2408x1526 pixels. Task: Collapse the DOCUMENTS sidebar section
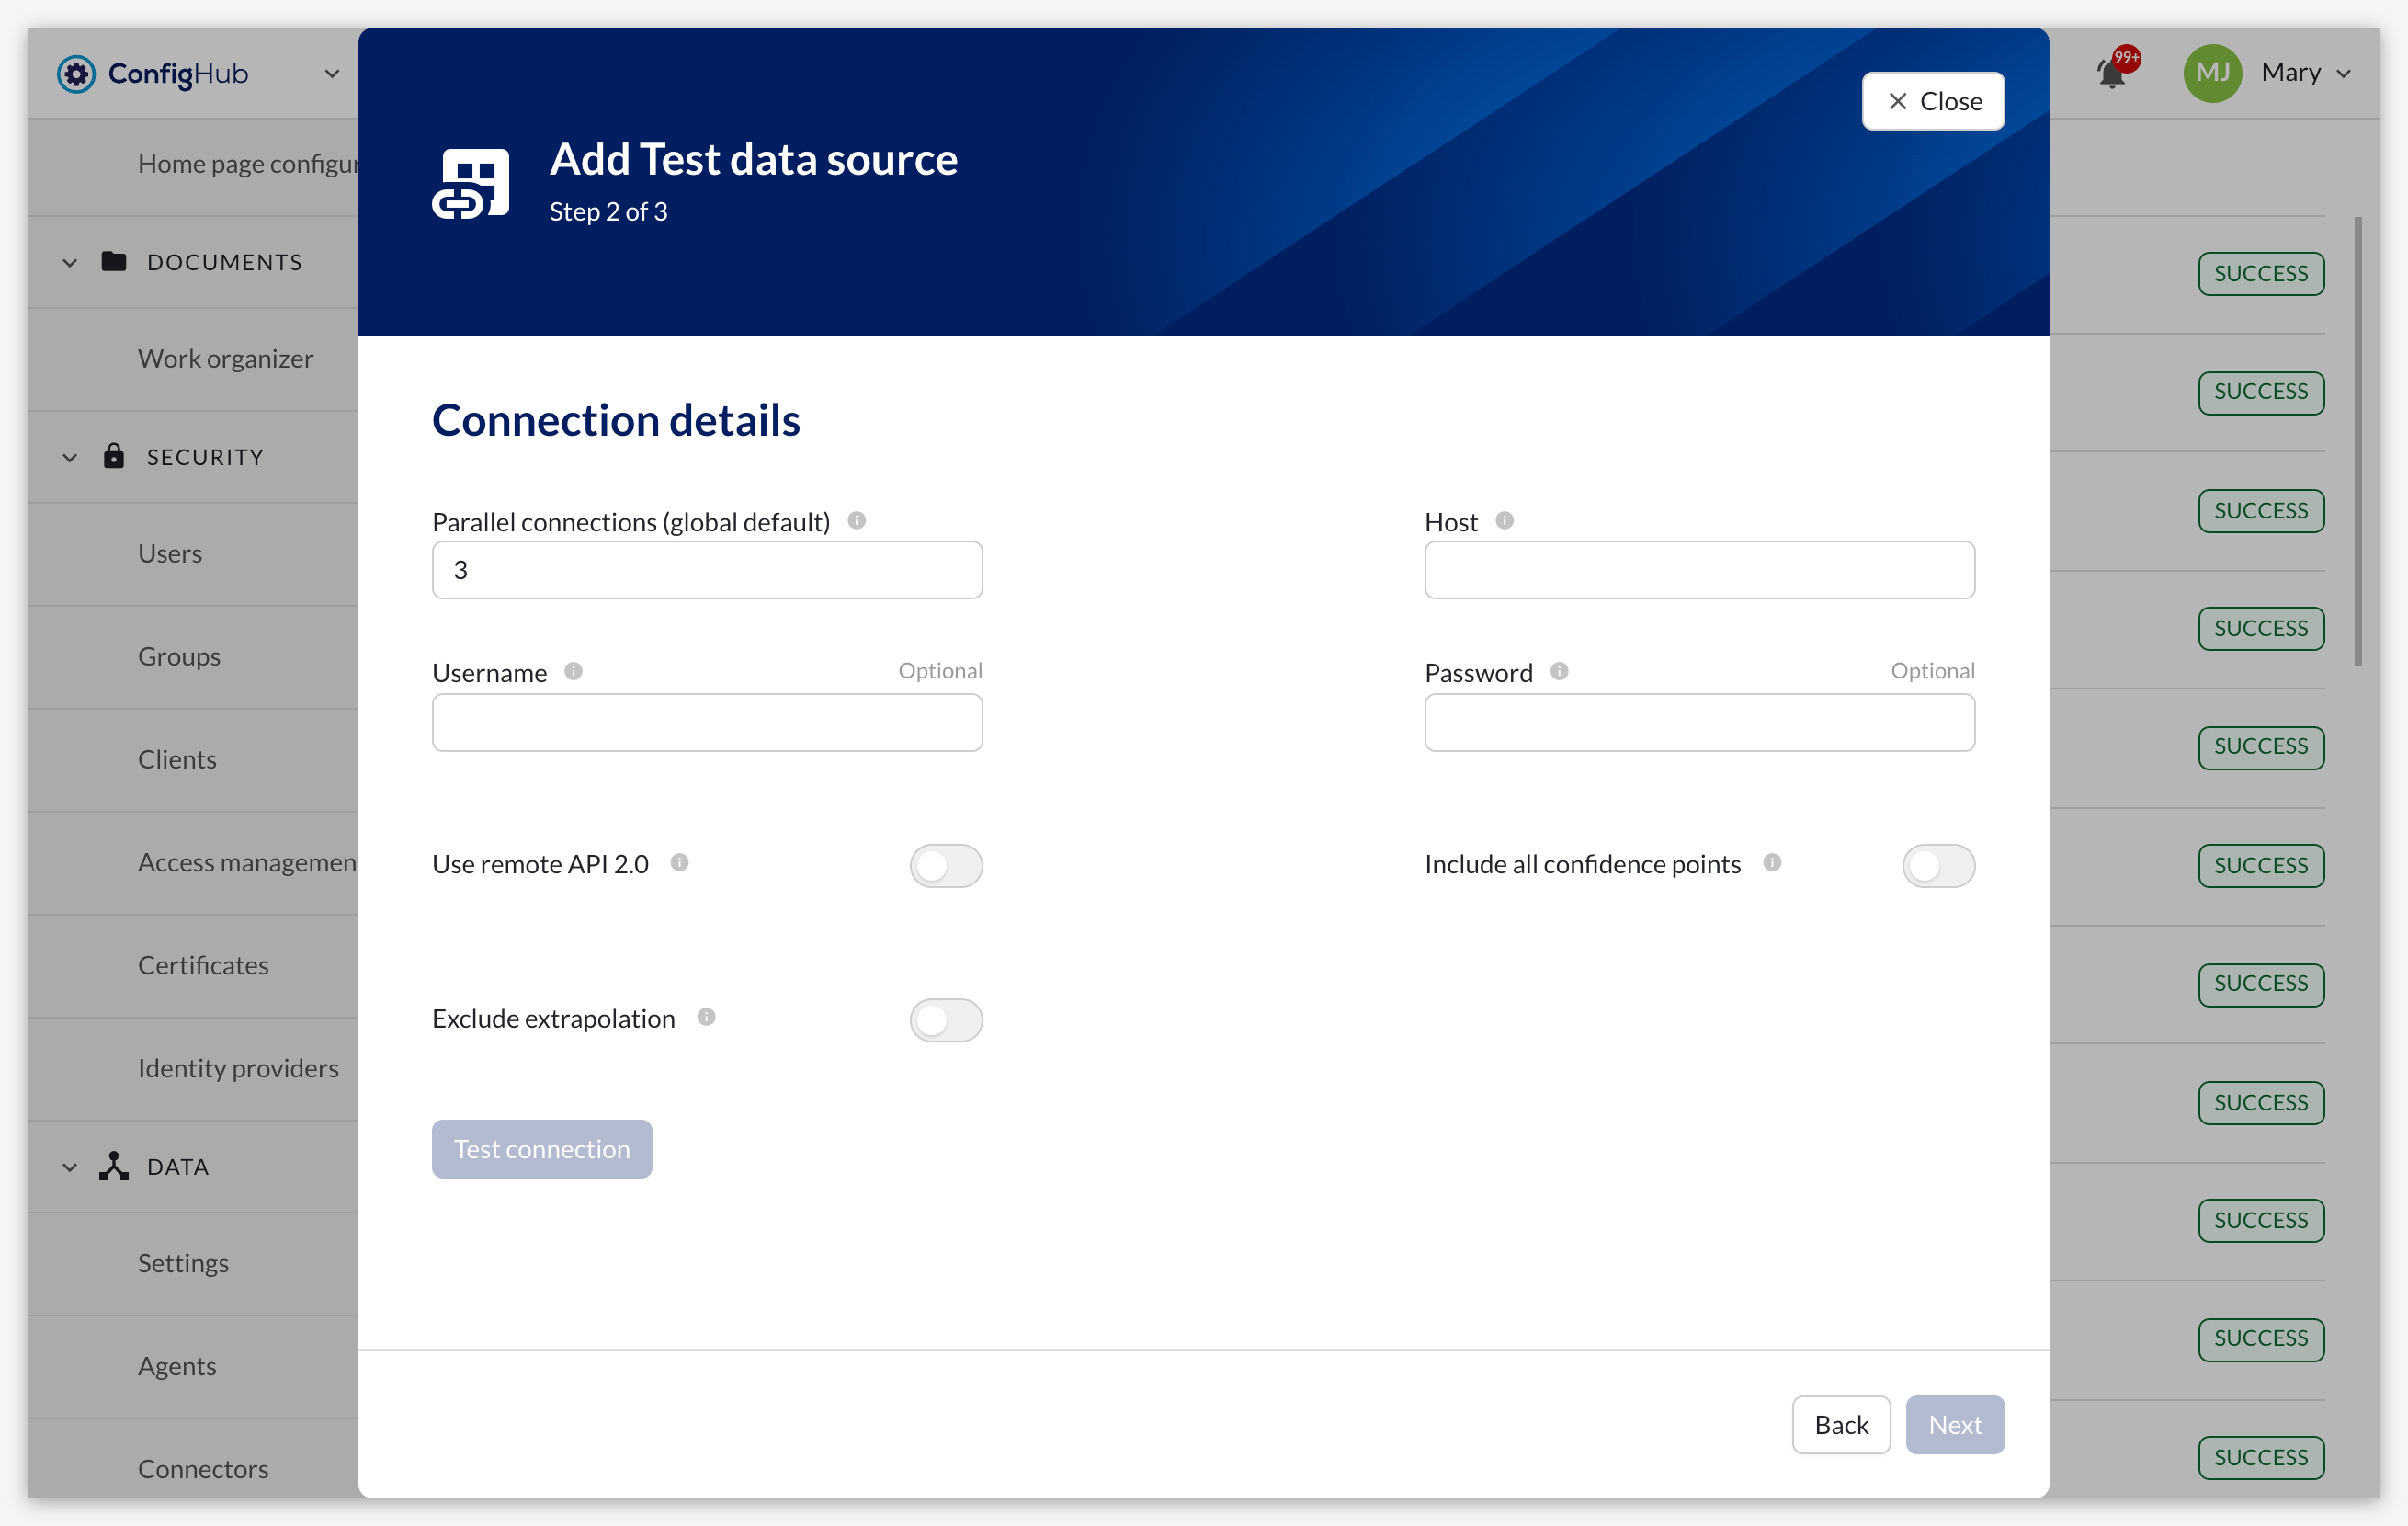(x=70, y=263)
